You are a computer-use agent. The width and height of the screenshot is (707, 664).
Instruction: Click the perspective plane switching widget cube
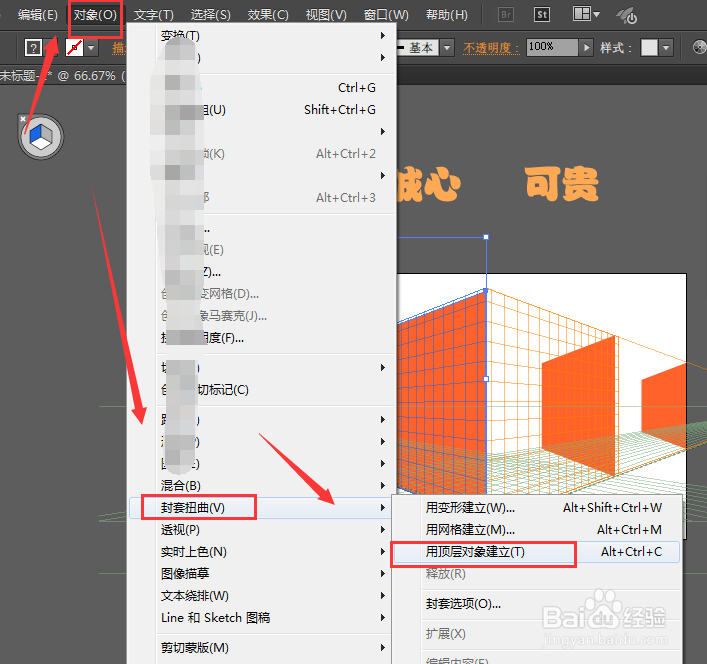tap(41, 137)
